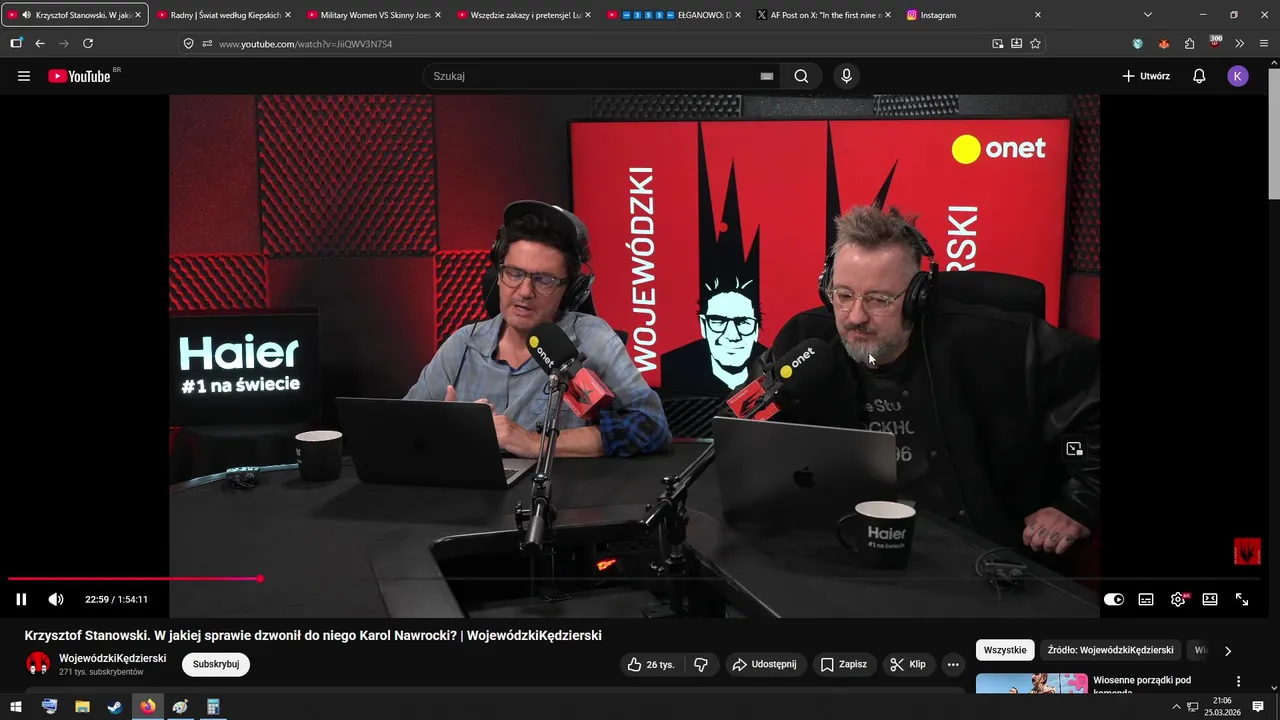Open more actions three-dot menu
This screenshot has width=1280, height=720.
tap(953, 664)
